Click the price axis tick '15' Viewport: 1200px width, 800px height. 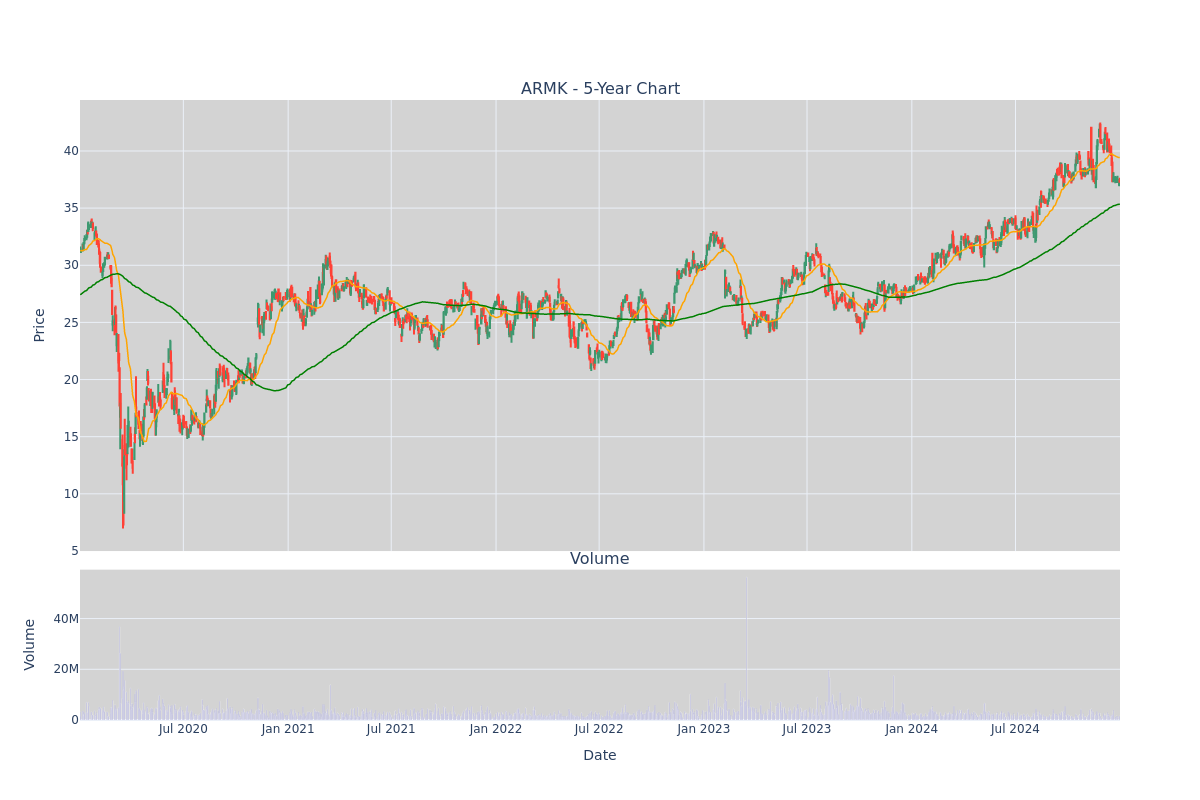coord(72,436)
